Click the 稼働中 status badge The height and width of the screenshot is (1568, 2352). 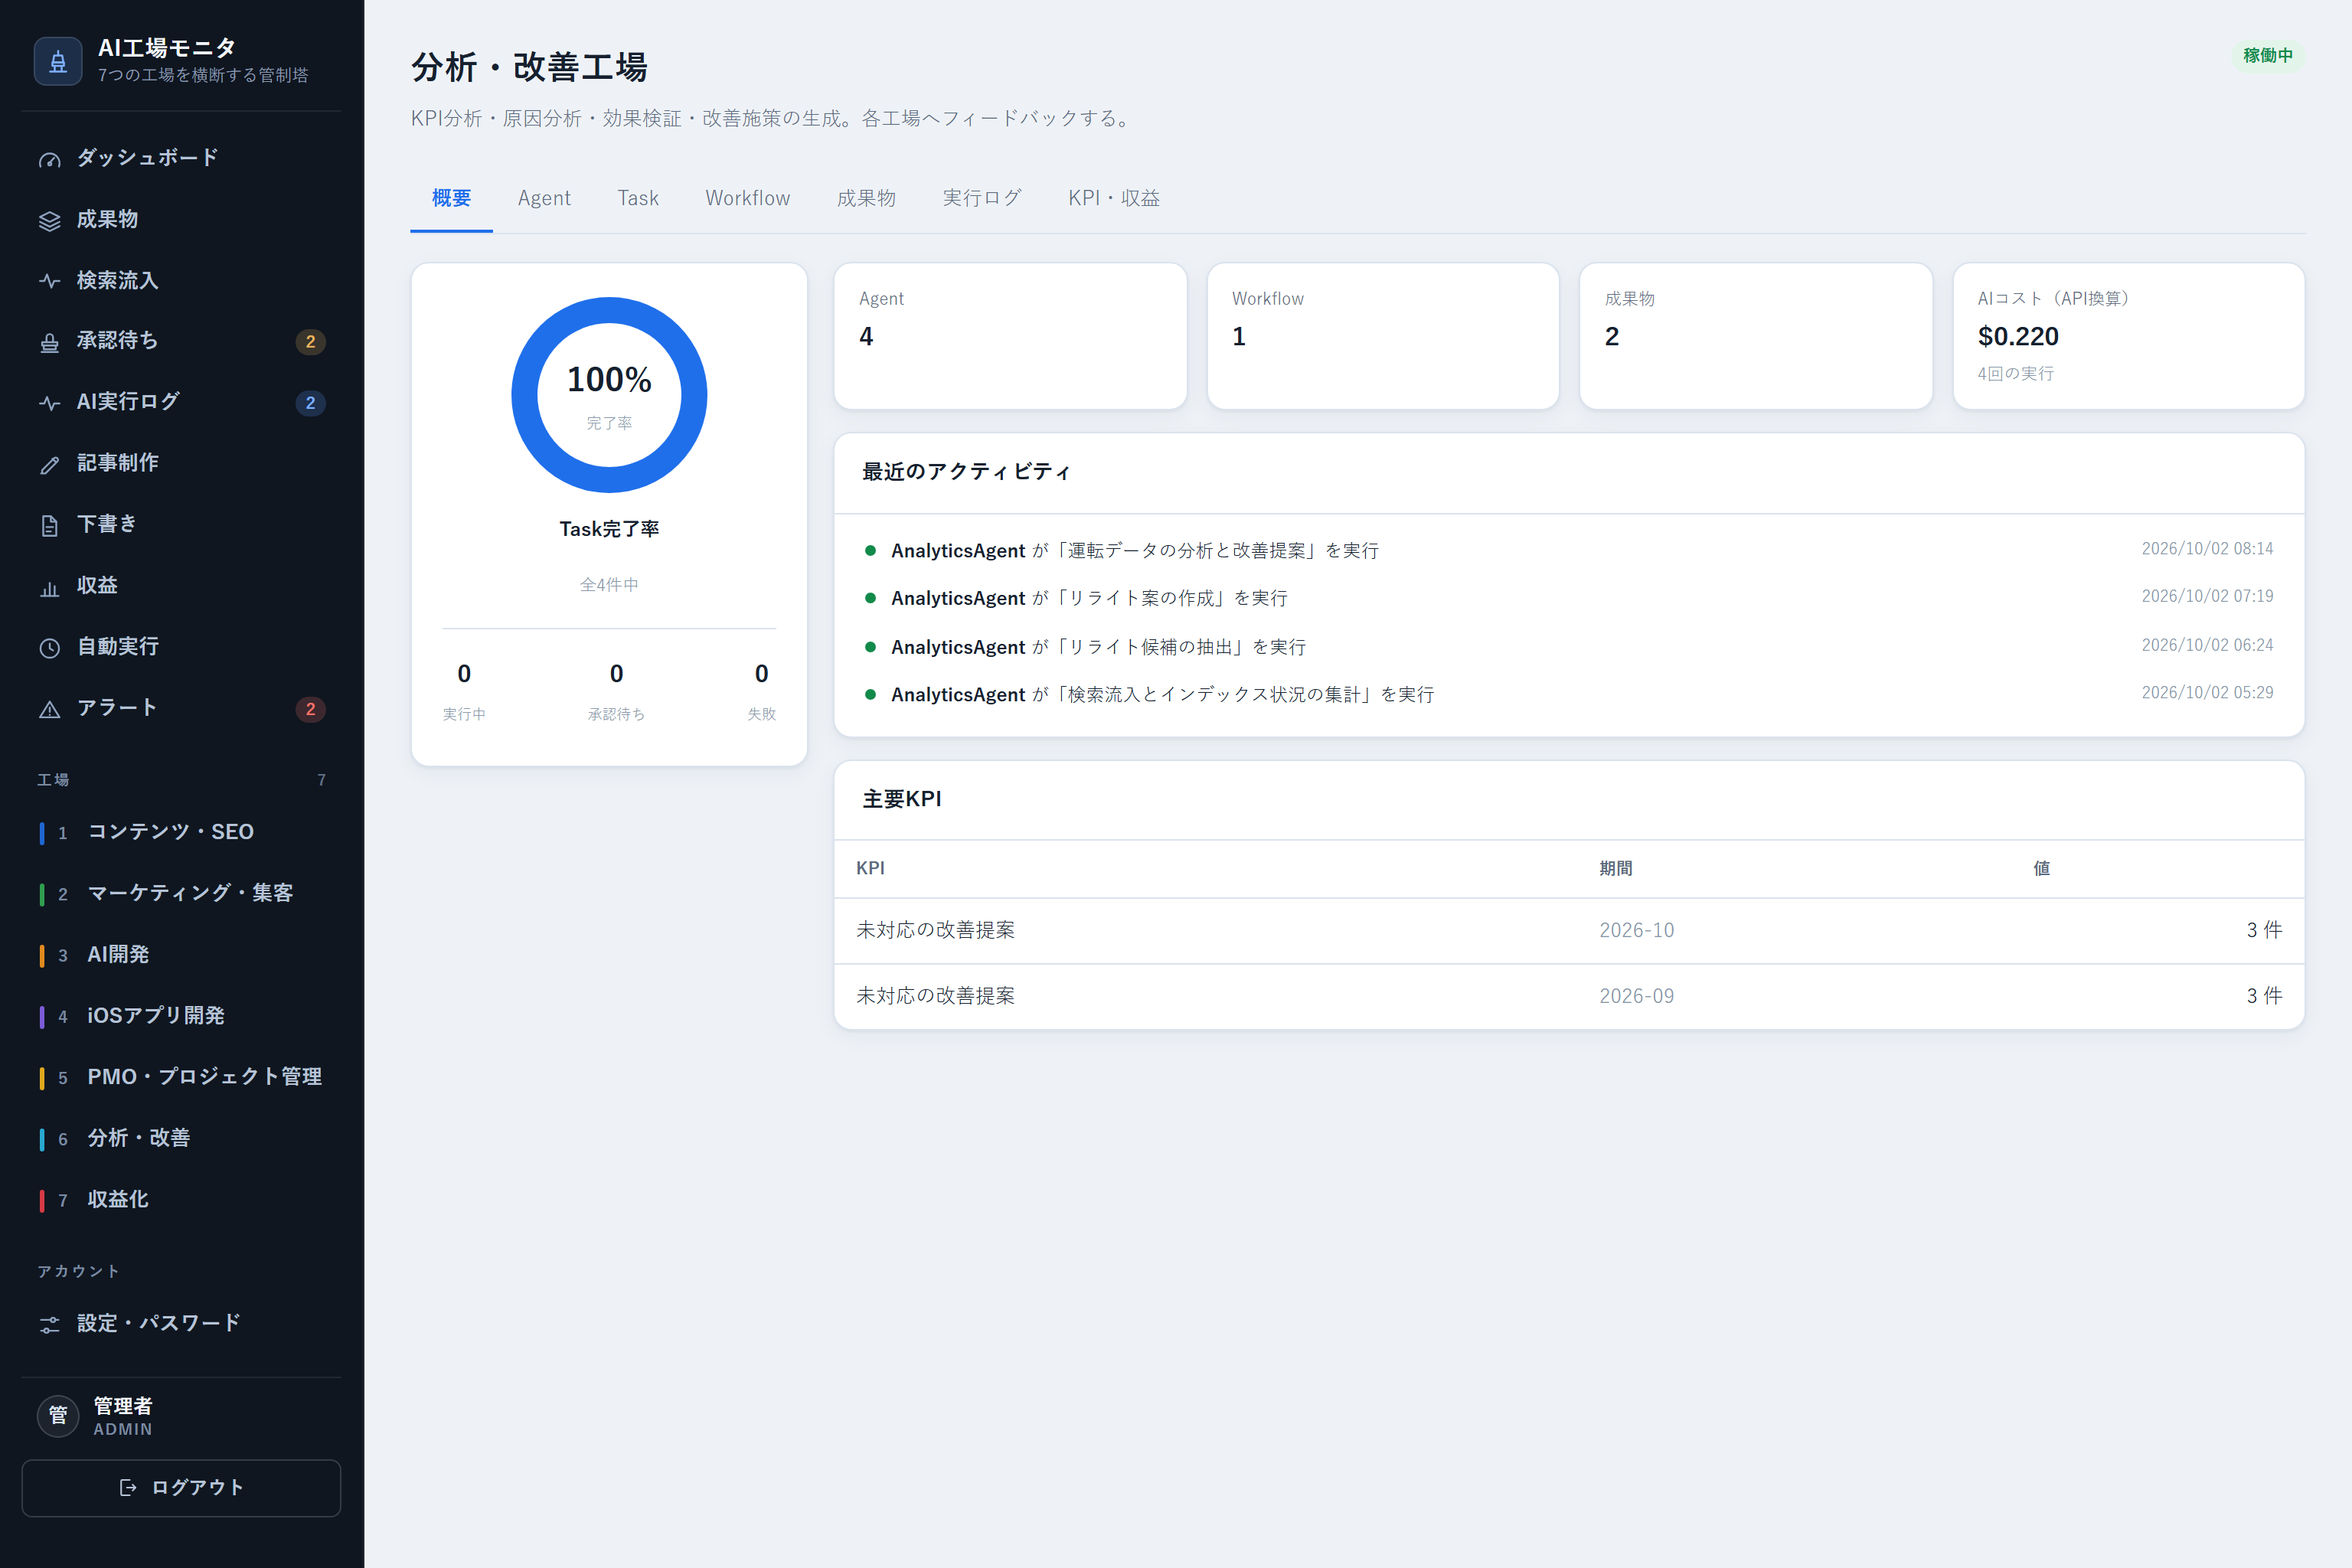pos(2267,56)
